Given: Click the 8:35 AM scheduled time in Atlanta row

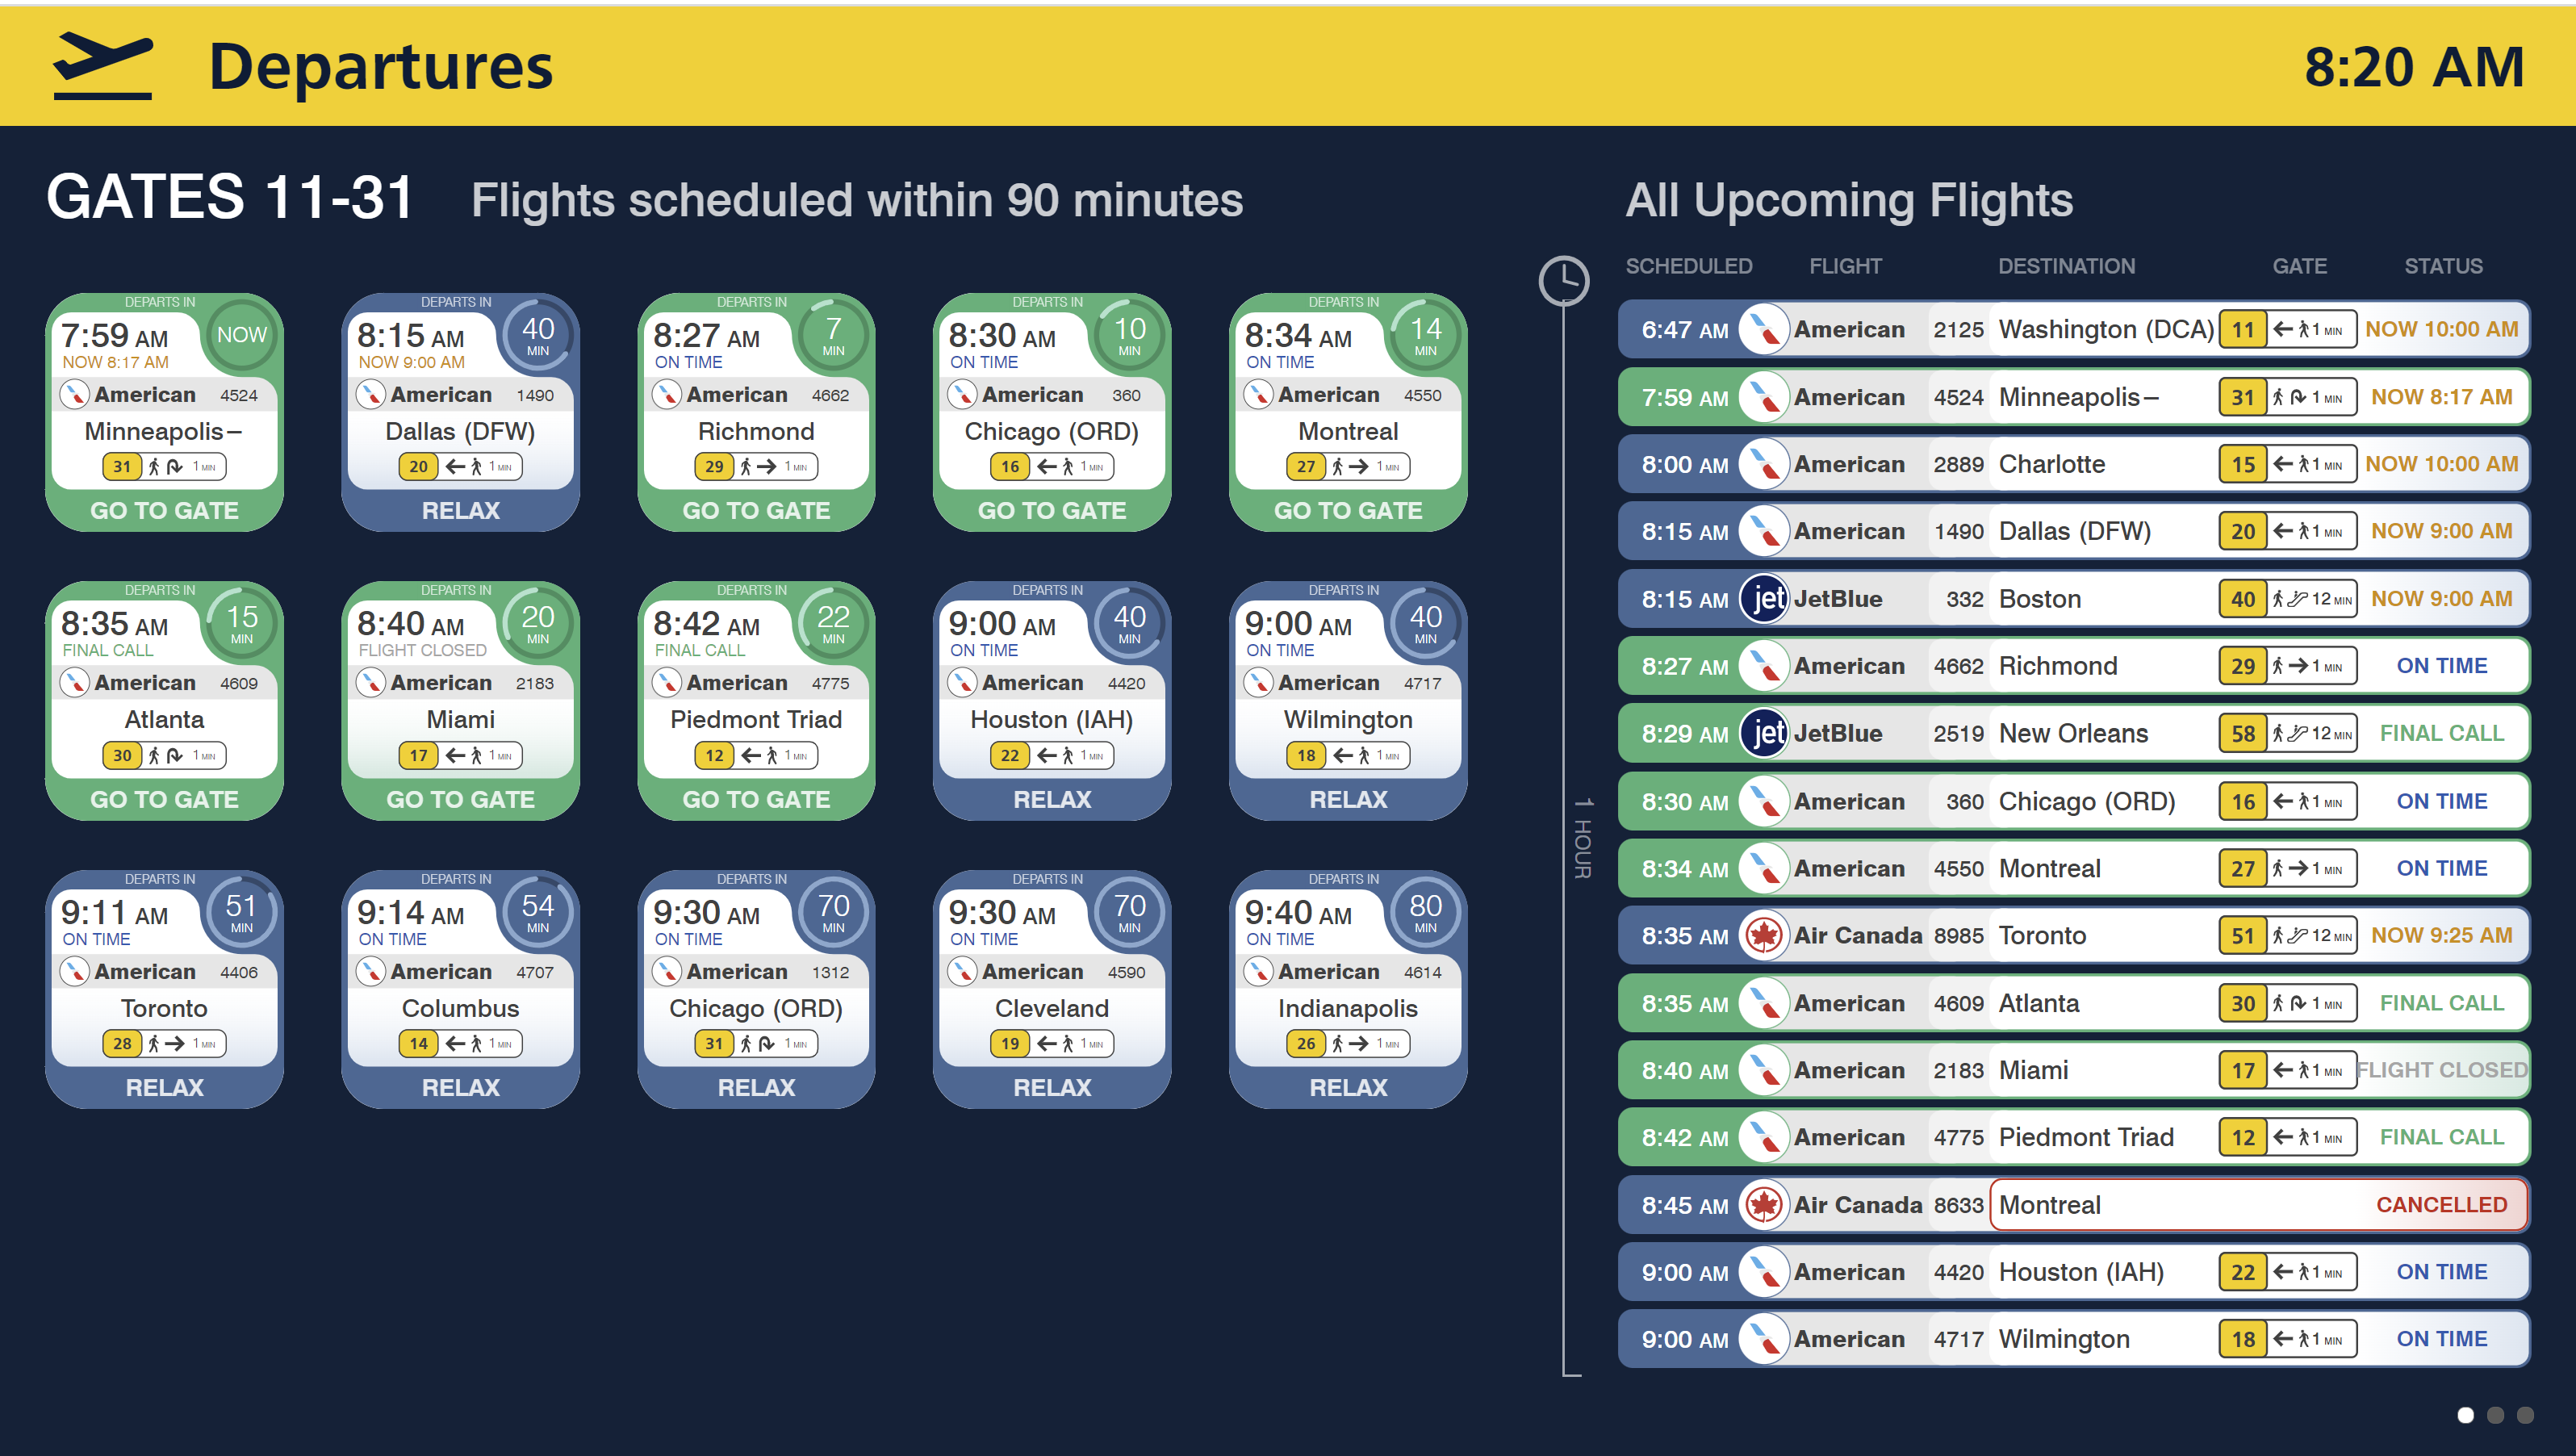Looking at the screenshot, I should point(1685,1003).
